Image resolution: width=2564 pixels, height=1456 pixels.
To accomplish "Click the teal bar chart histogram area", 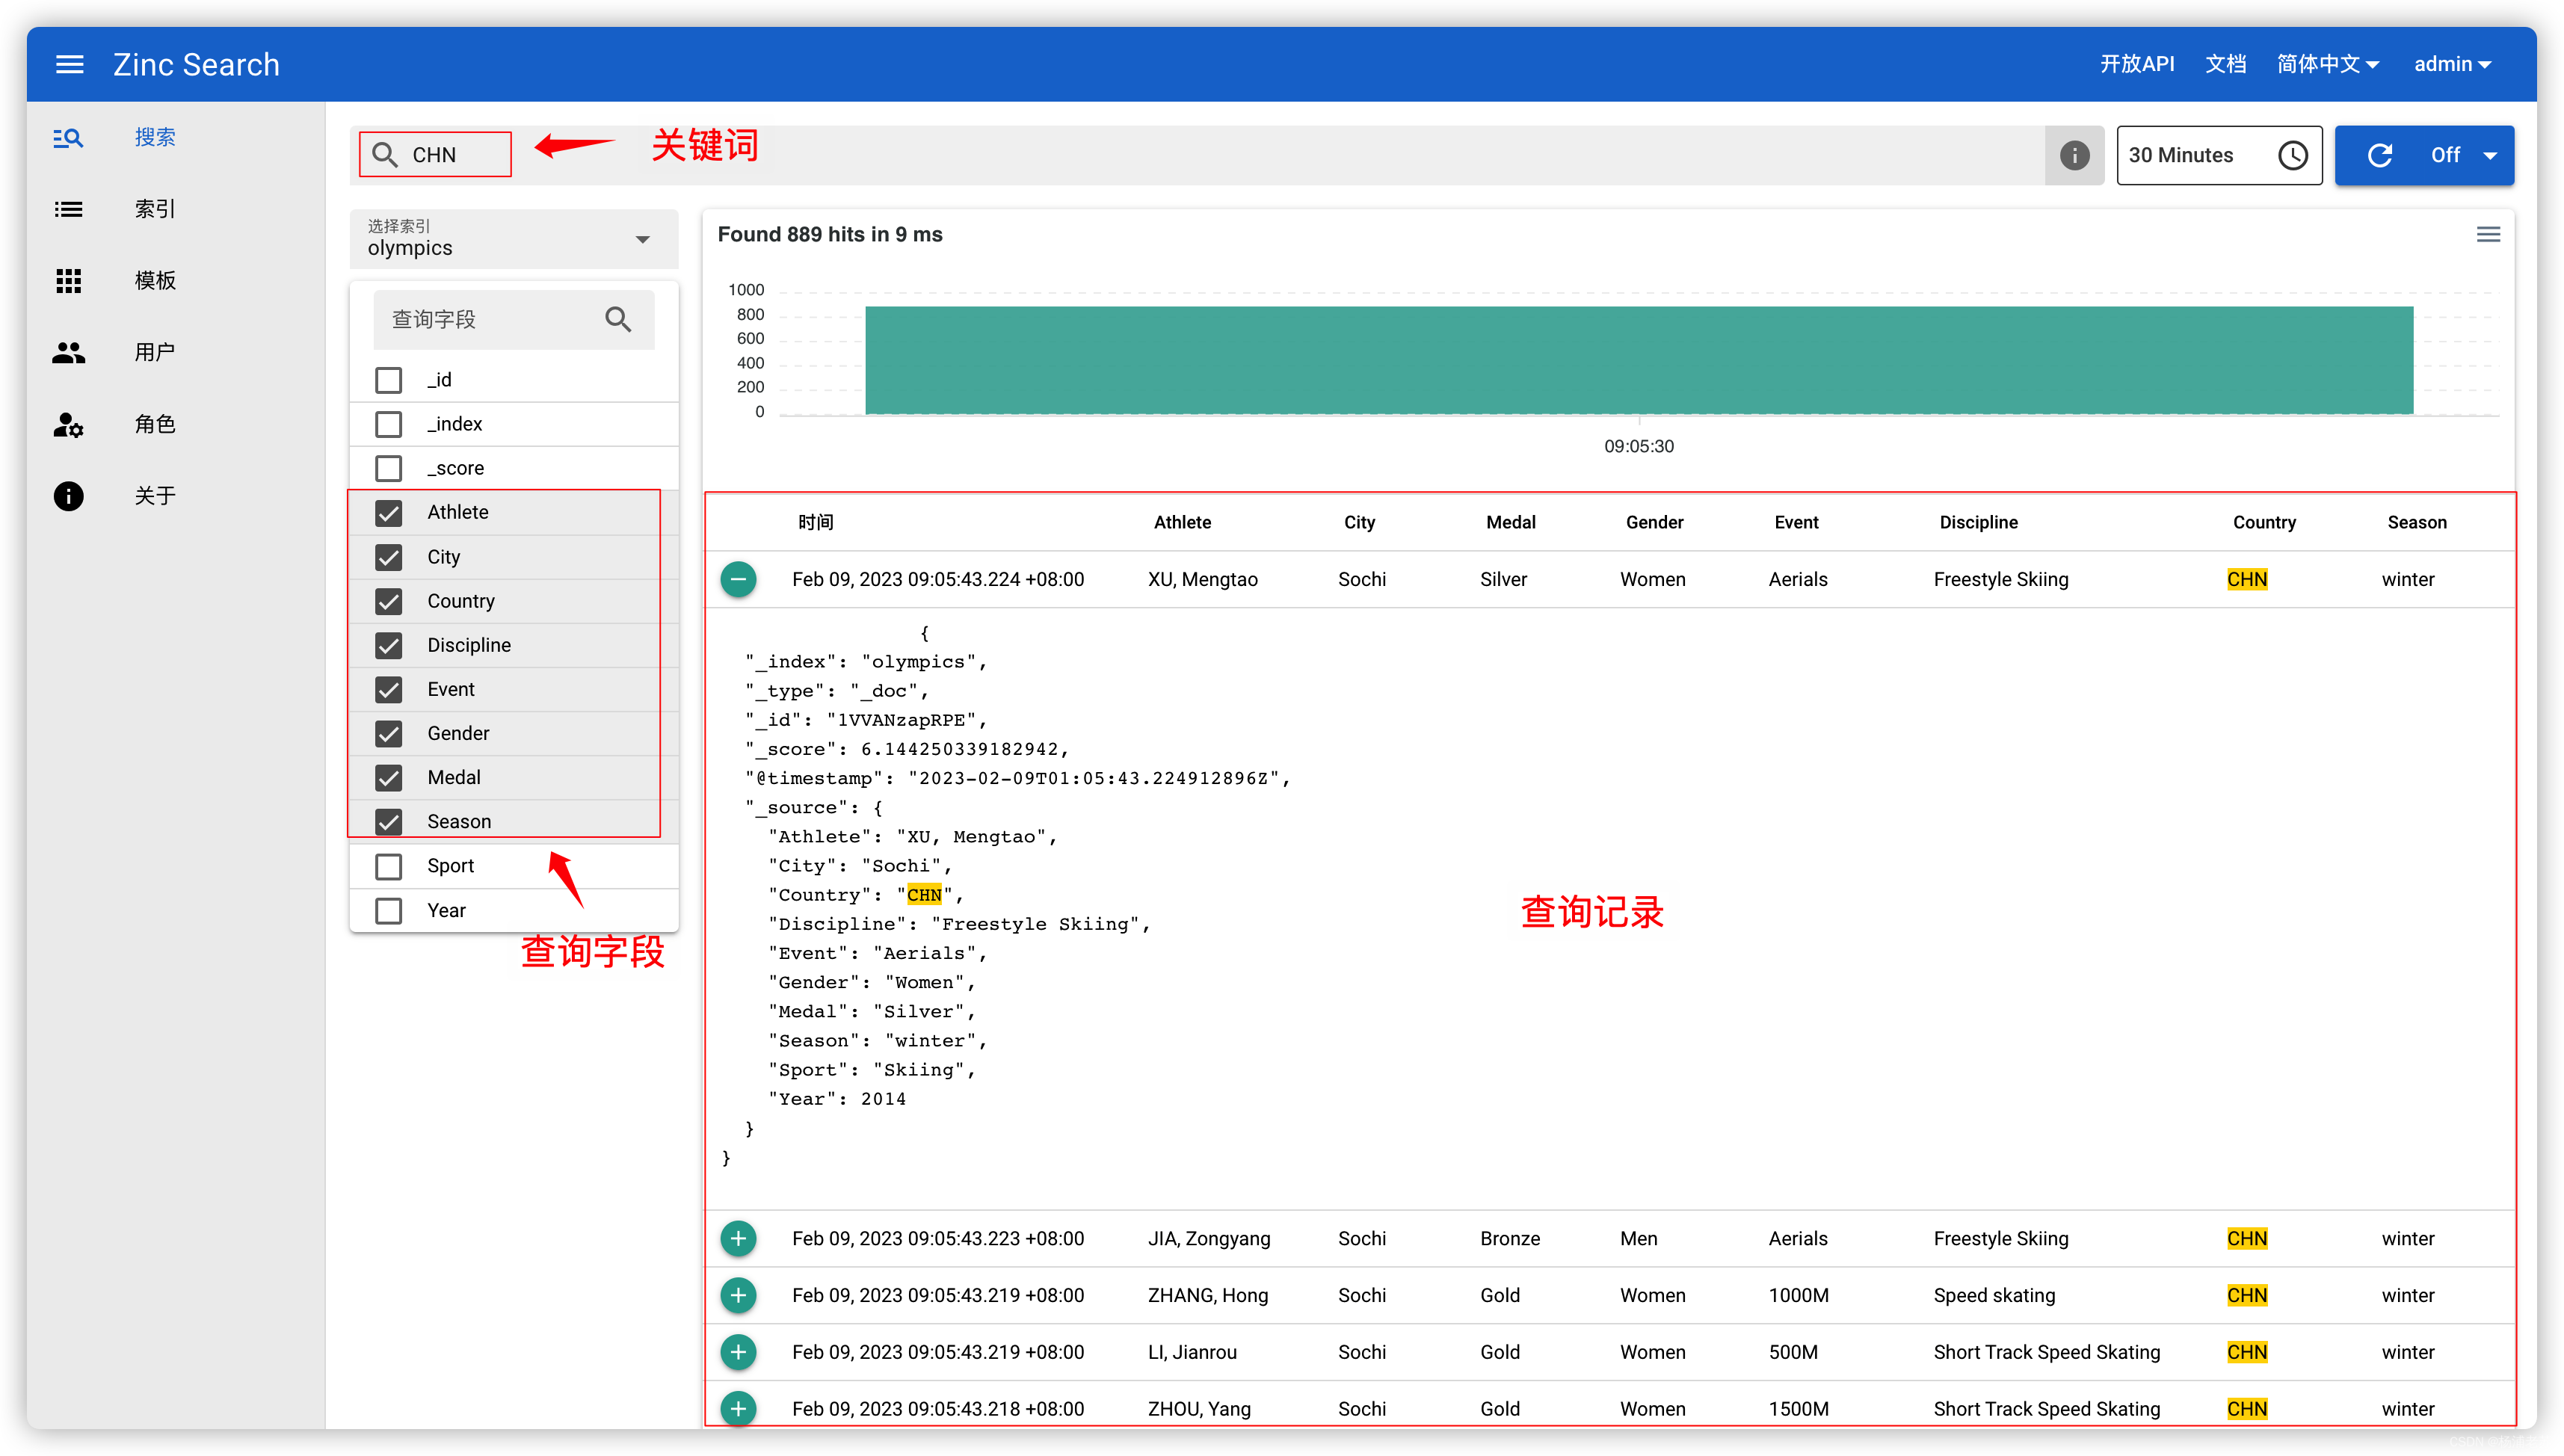I will click(1636, 360).
